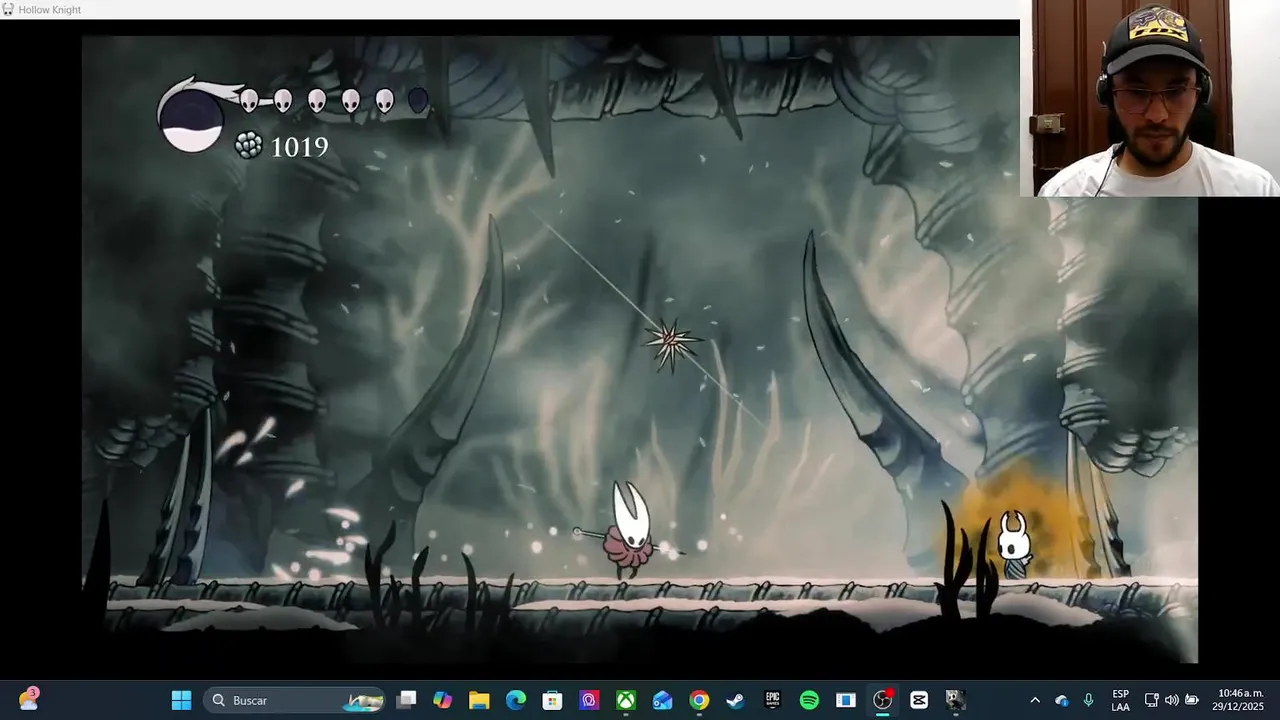This screenshot has height=720, width=1280.
Task: Open the Xbox app
Action: (x=626, y=700)
